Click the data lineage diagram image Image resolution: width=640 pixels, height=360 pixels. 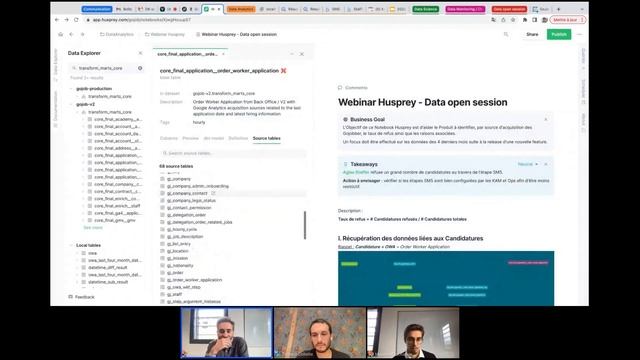[x=446, y=278]
